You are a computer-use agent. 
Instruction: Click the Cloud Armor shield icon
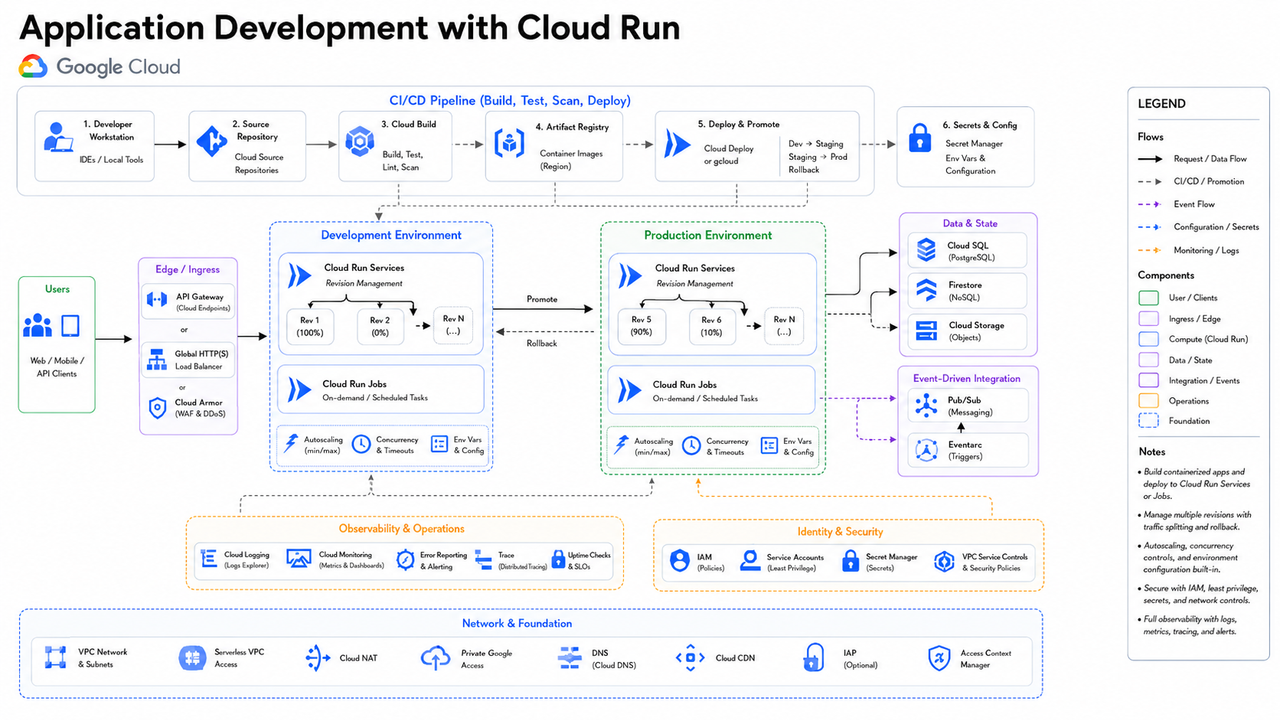[157, 408]
